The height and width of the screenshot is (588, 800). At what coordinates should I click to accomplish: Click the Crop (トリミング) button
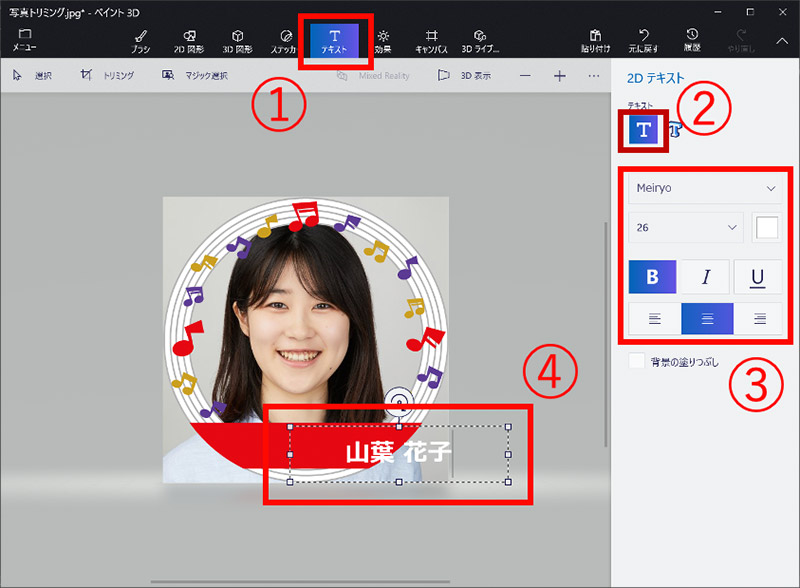[x=107, y=76]
